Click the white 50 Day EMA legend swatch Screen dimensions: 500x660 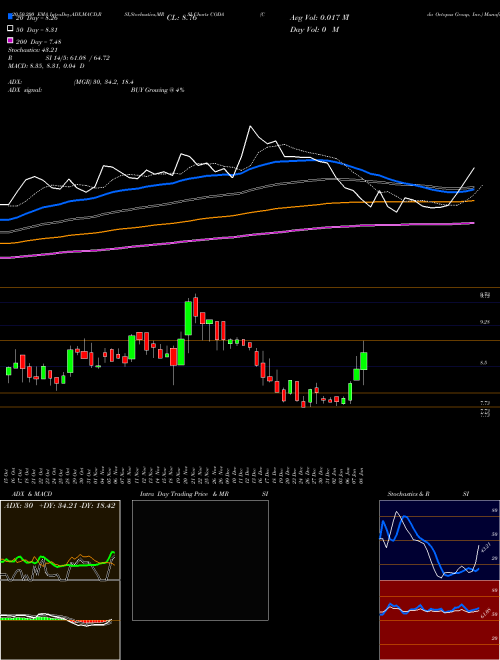pos(10,29)
